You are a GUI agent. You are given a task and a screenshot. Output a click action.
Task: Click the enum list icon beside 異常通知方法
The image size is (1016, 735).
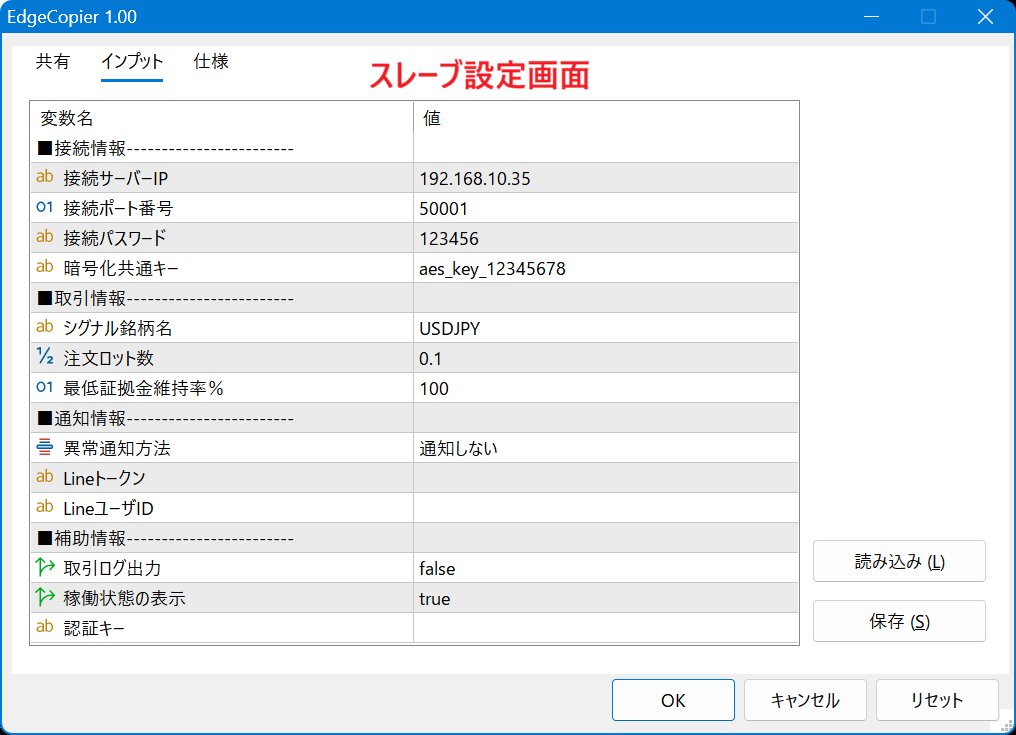click(45, 447)
